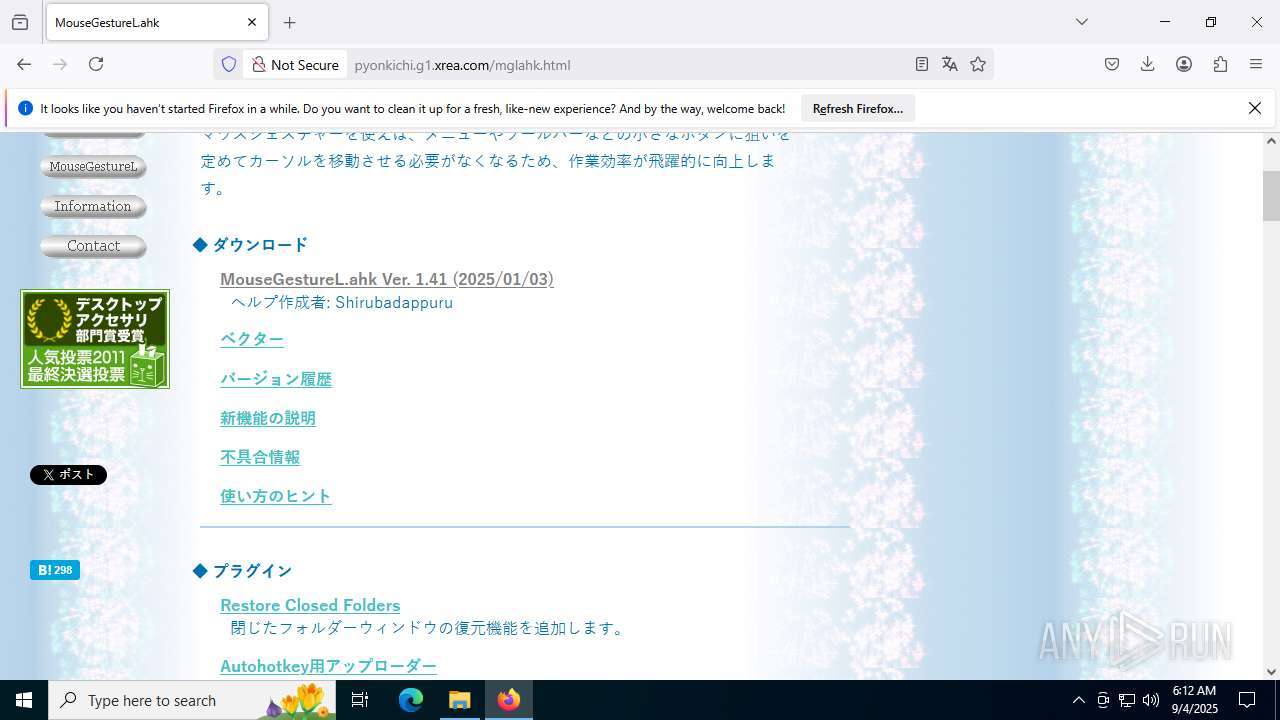Viewport: 1280px width, 720px height.
Task: Click the Hatena bookmark B! 298 badge
Action: click(x=55, y=570)
